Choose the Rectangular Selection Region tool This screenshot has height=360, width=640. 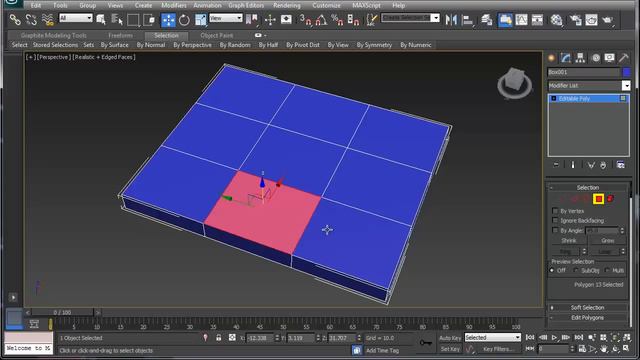133,20
